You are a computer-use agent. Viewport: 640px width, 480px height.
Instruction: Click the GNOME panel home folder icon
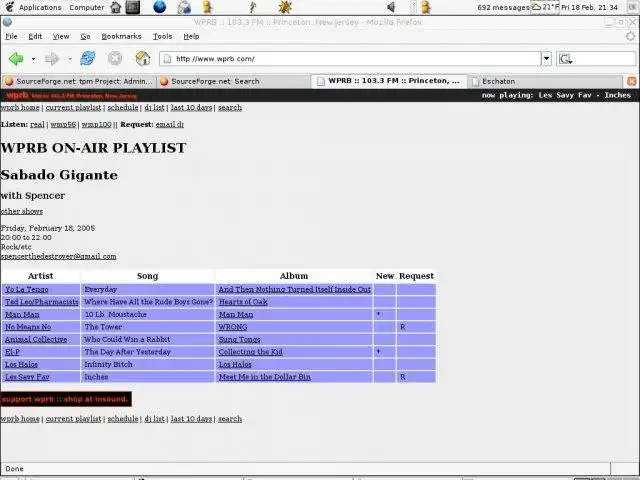[116, 7]
